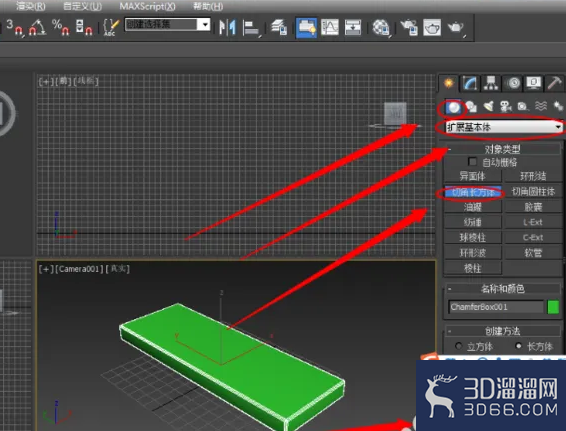This screenshot has height=431, width=566.
Task: Open Render Setup icon
Action: pyautogui.click(x=409, y=27)
